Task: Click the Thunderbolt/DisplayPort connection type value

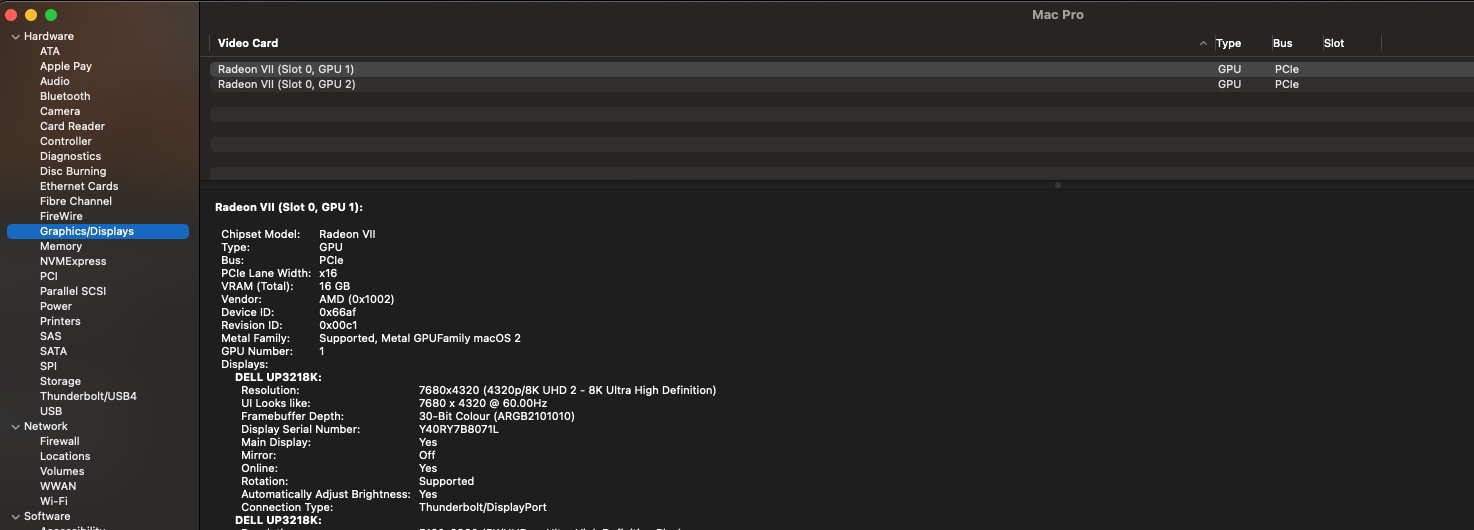Action: pos(483,507)
